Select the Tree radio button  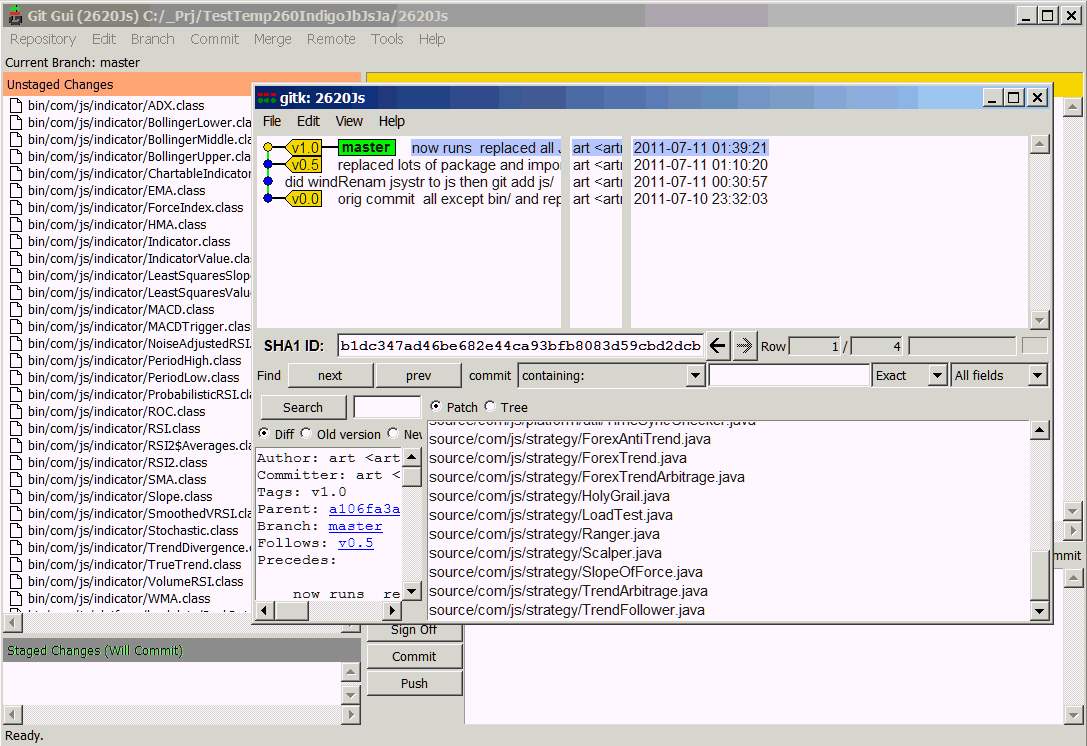pyautogui.click(x=490, y=406)
